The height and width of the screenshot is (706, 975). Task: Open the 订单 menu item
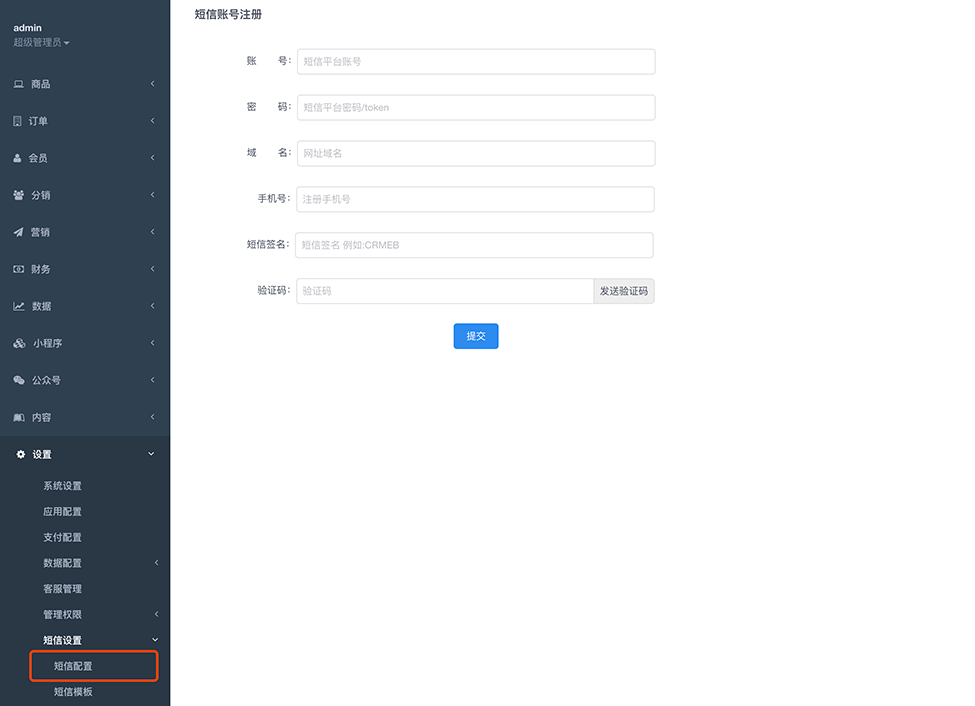coord(85,121)
